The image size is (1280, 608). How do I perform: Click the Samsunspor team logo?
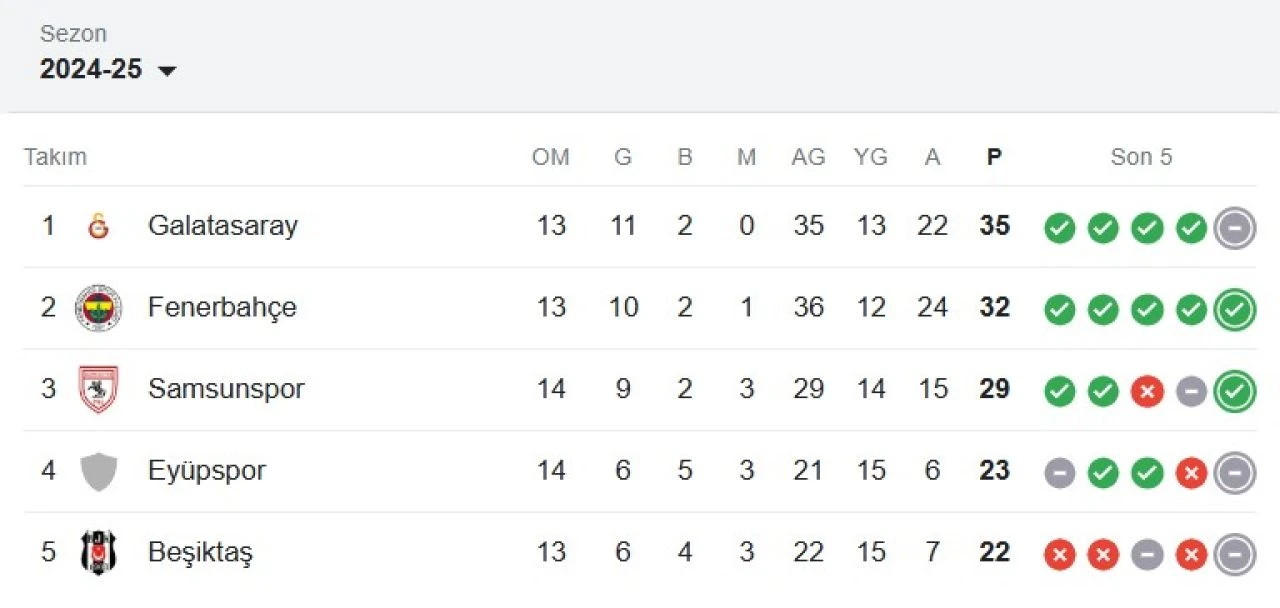(x=97, y=389)
